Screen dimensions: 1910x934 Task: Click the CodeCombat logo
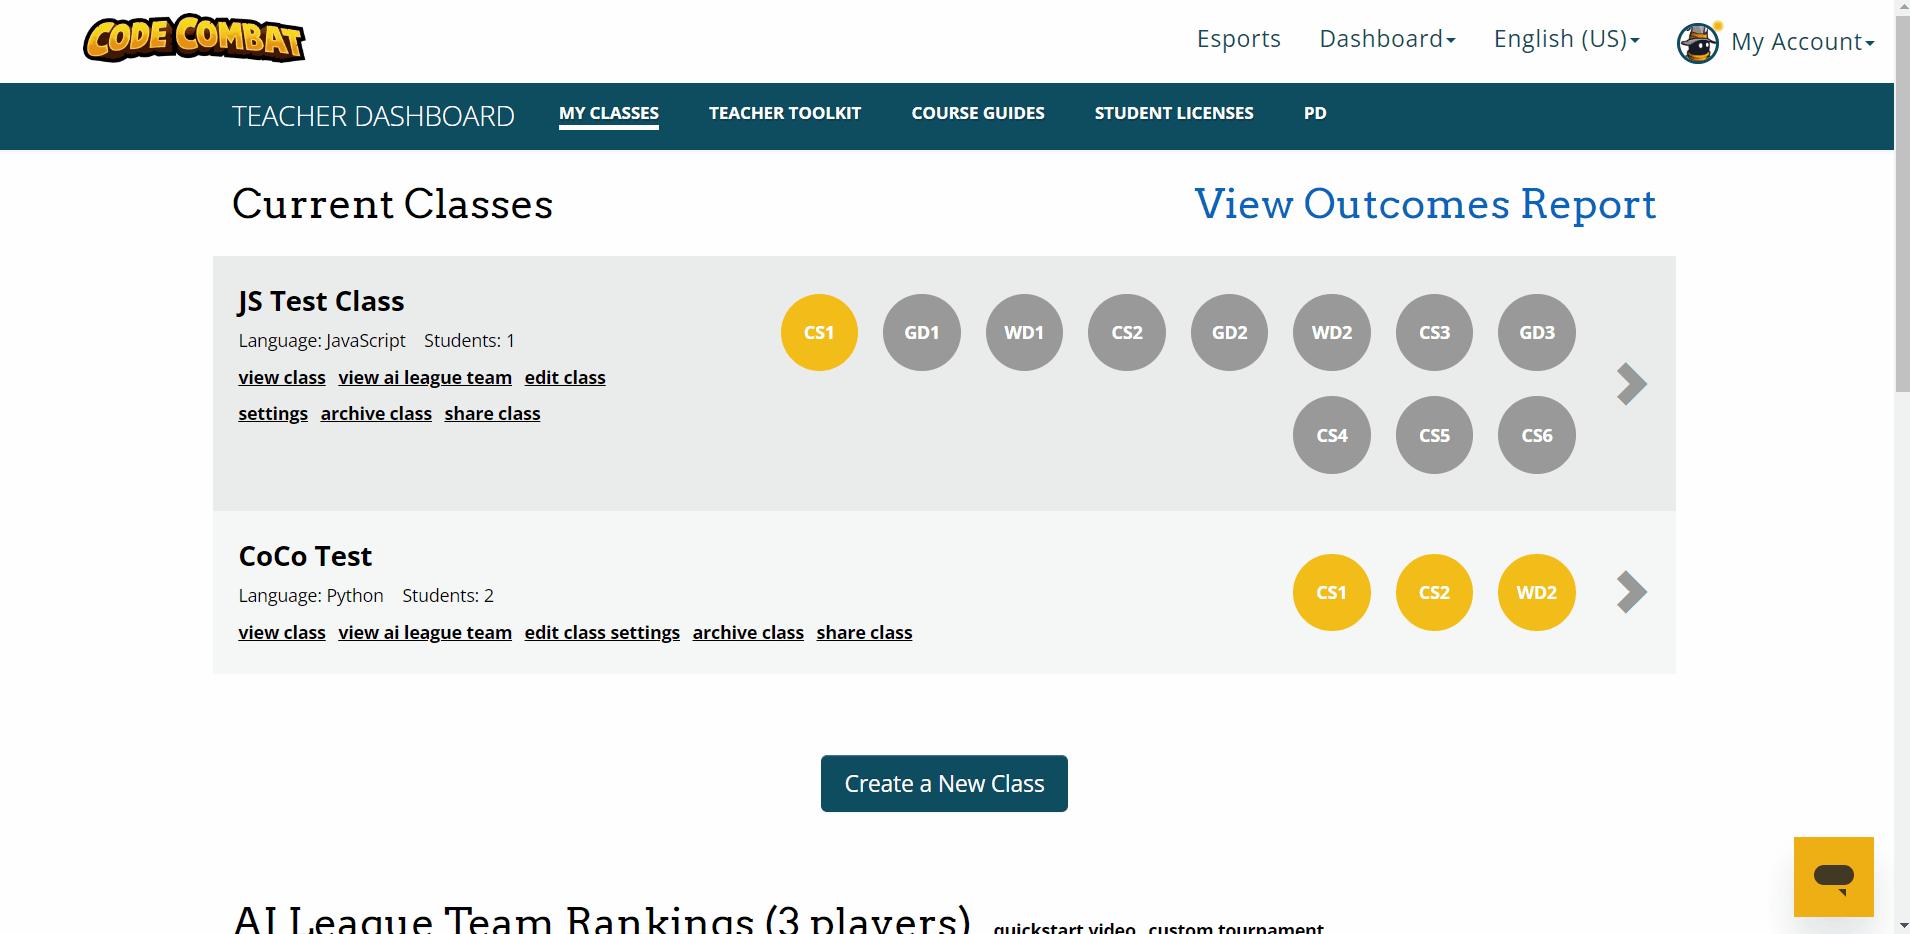[x=194, y=39]
